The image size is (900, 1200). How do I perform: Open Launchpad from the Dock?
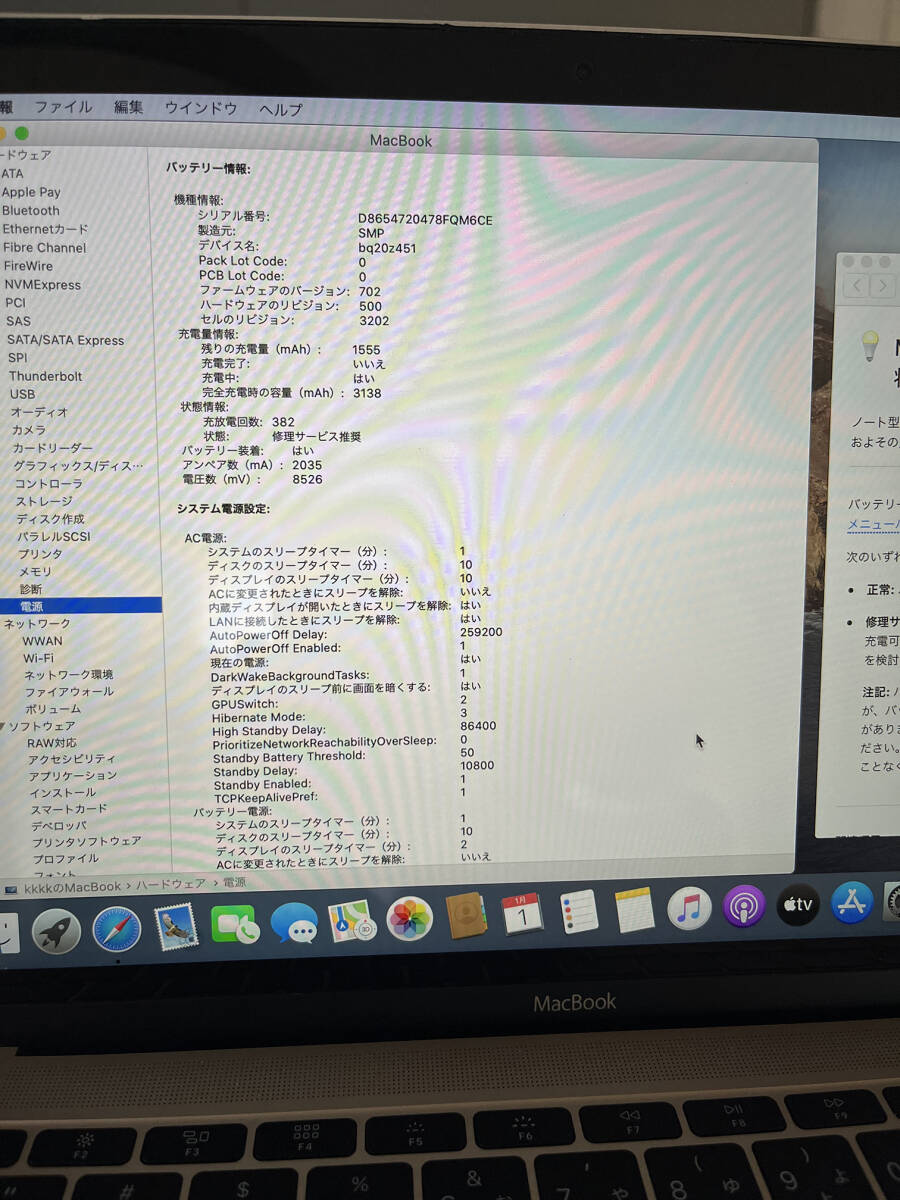[x=56, y=932]
